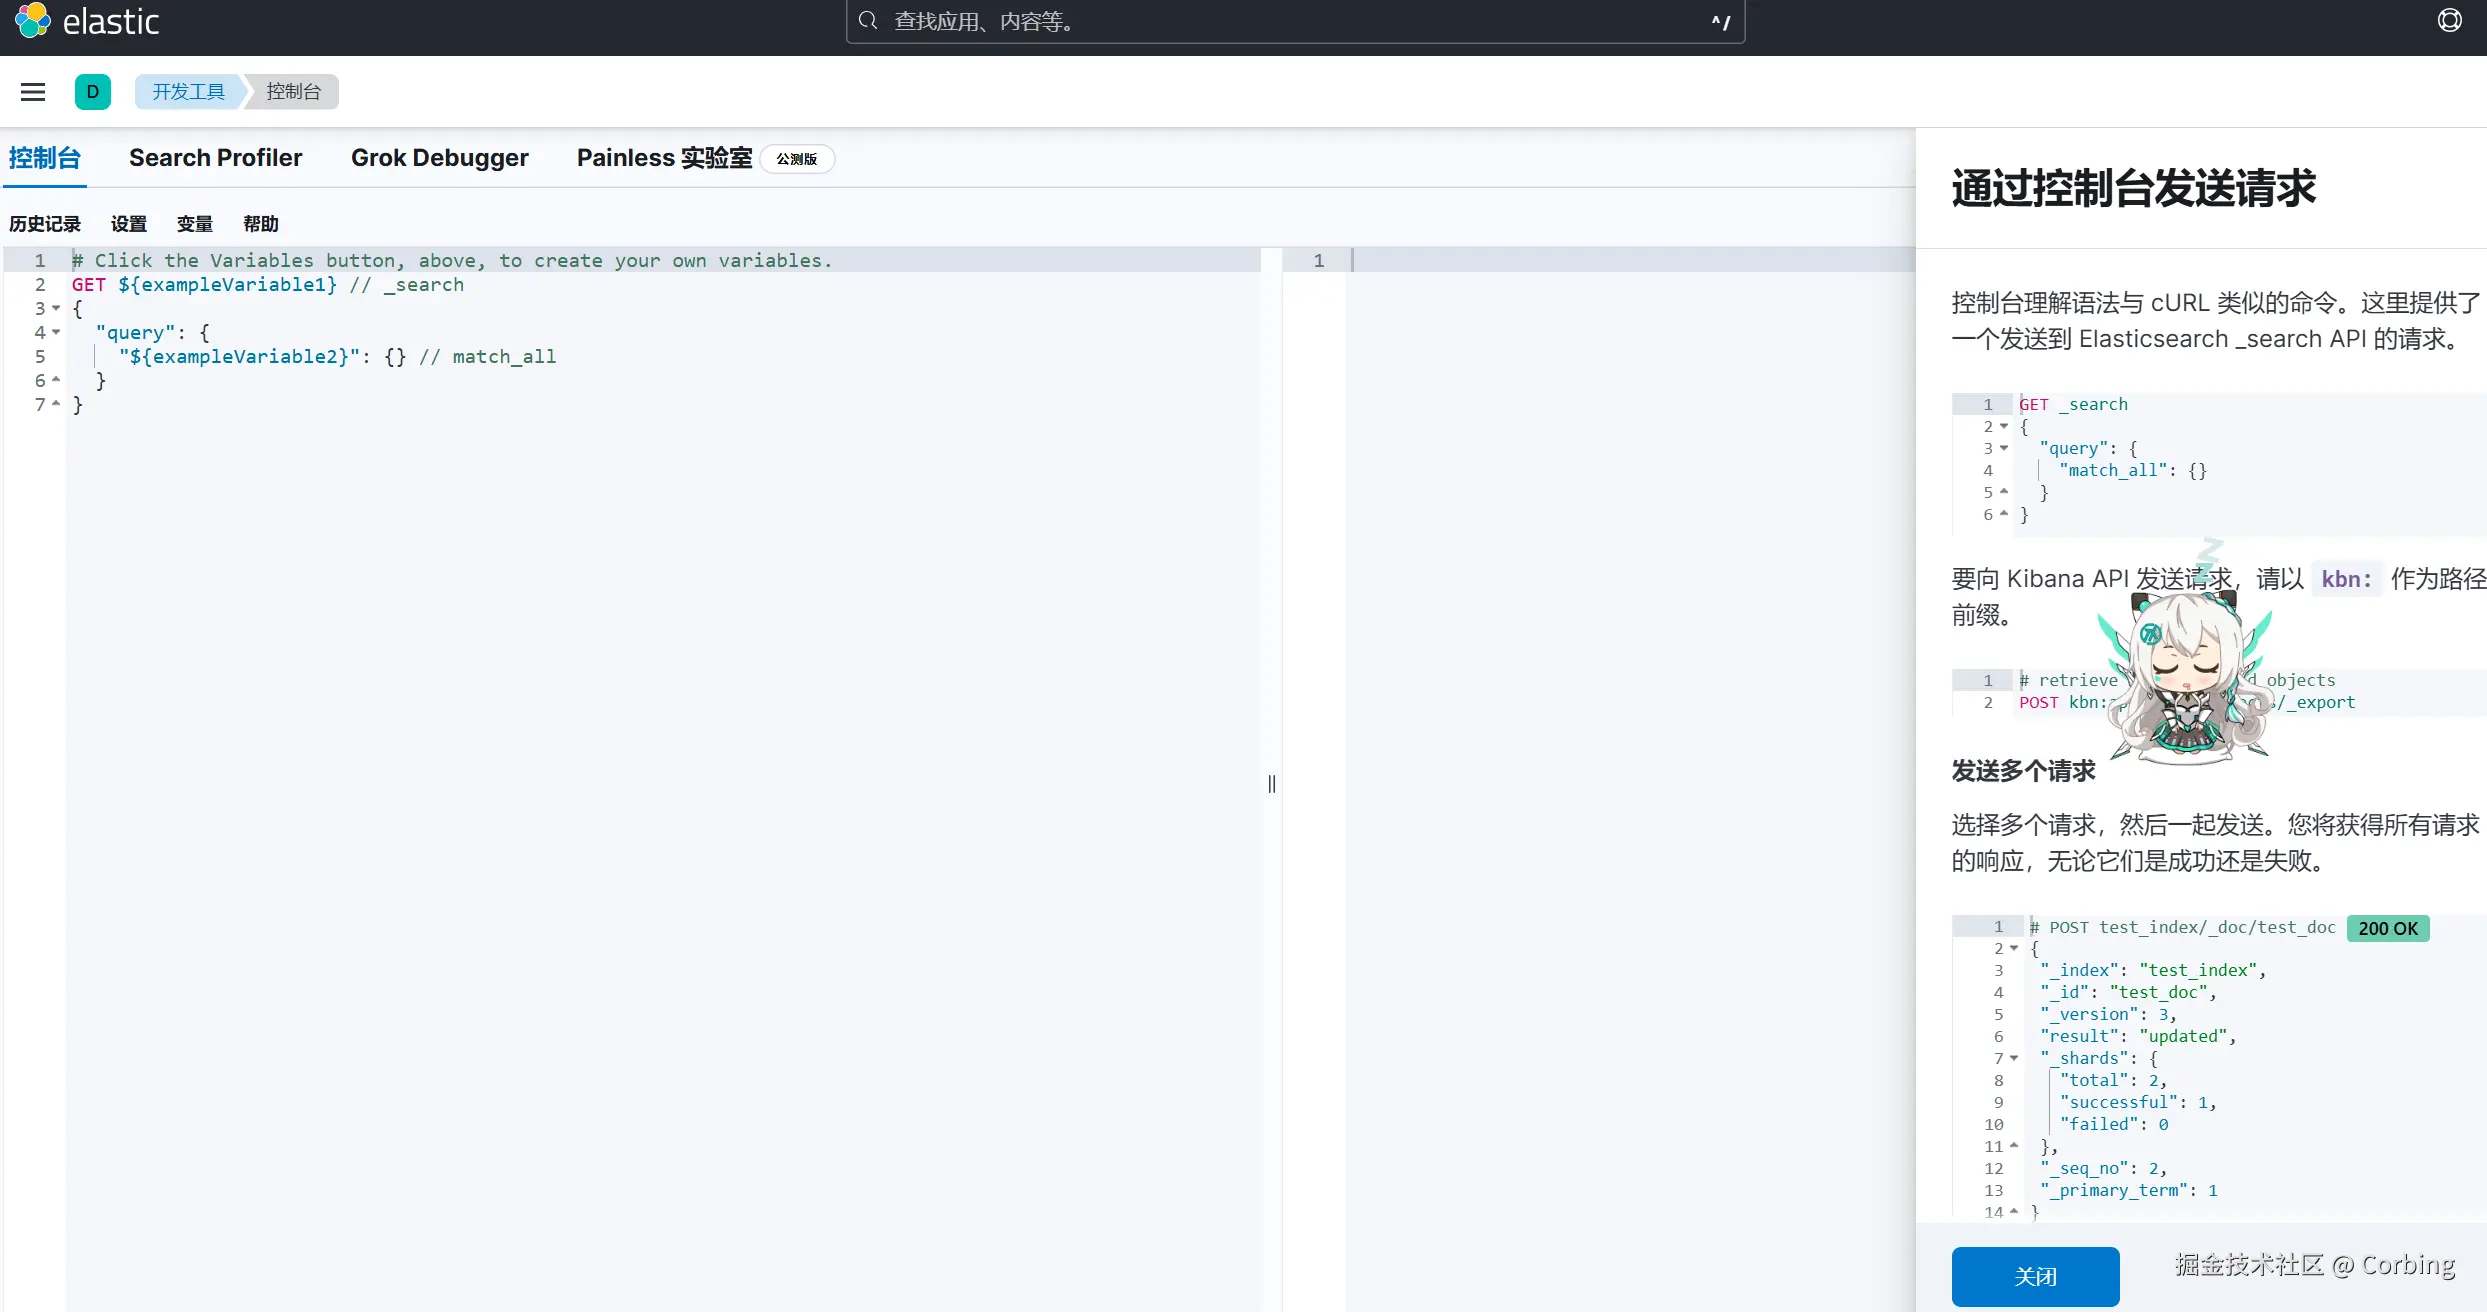The image size is (2487, 1313).
Task: Open the 开发工具 breadcrumb link
Action: click(188, 92)
